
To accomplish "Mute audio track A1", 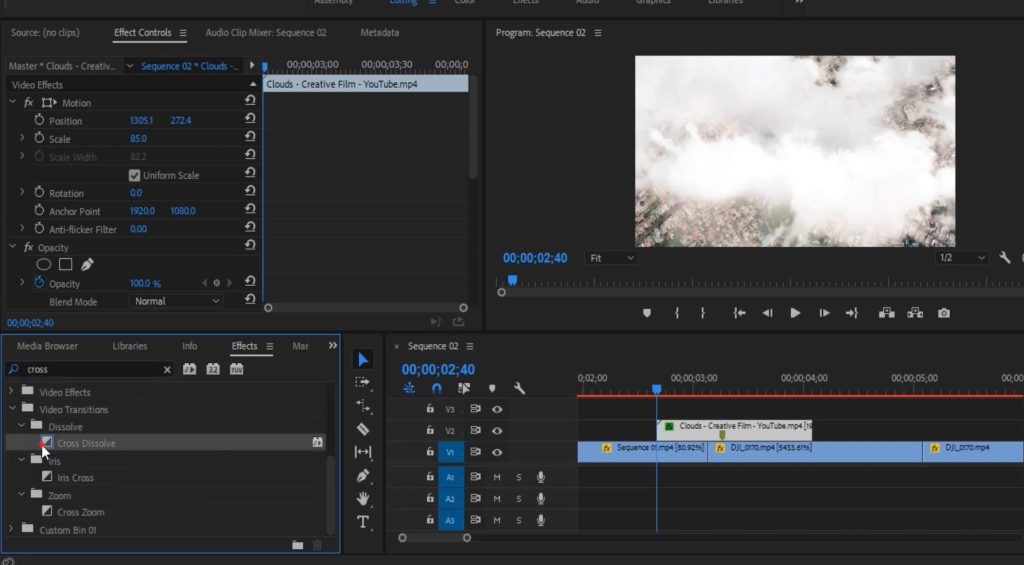I will pyautogui.click(x=497, y=477).
